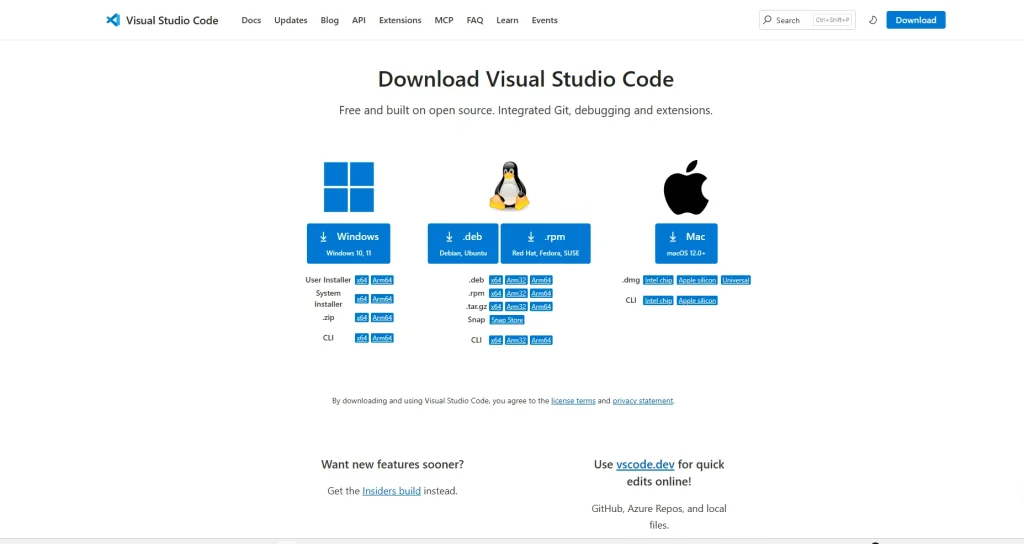This screenshot has height=544, width=1024.
Task: Click the top-right blue Download button
Action: click(x=915, y=20)
